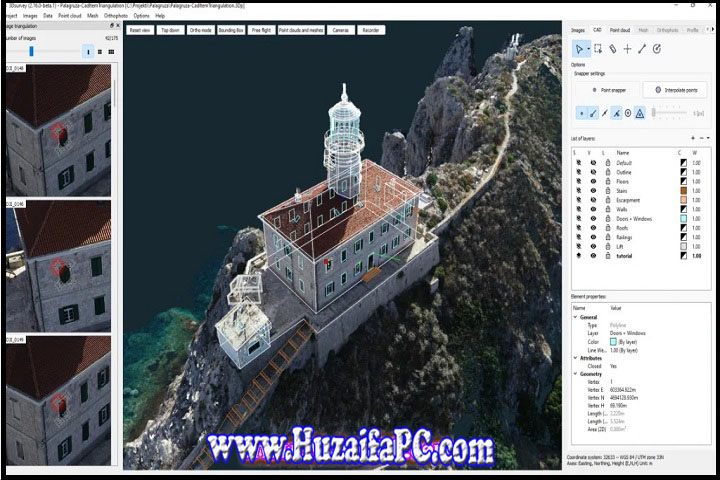Open the Help menu
Viewport: 720px width, 480px height.
pyautogui.click(x=160, y=16)
